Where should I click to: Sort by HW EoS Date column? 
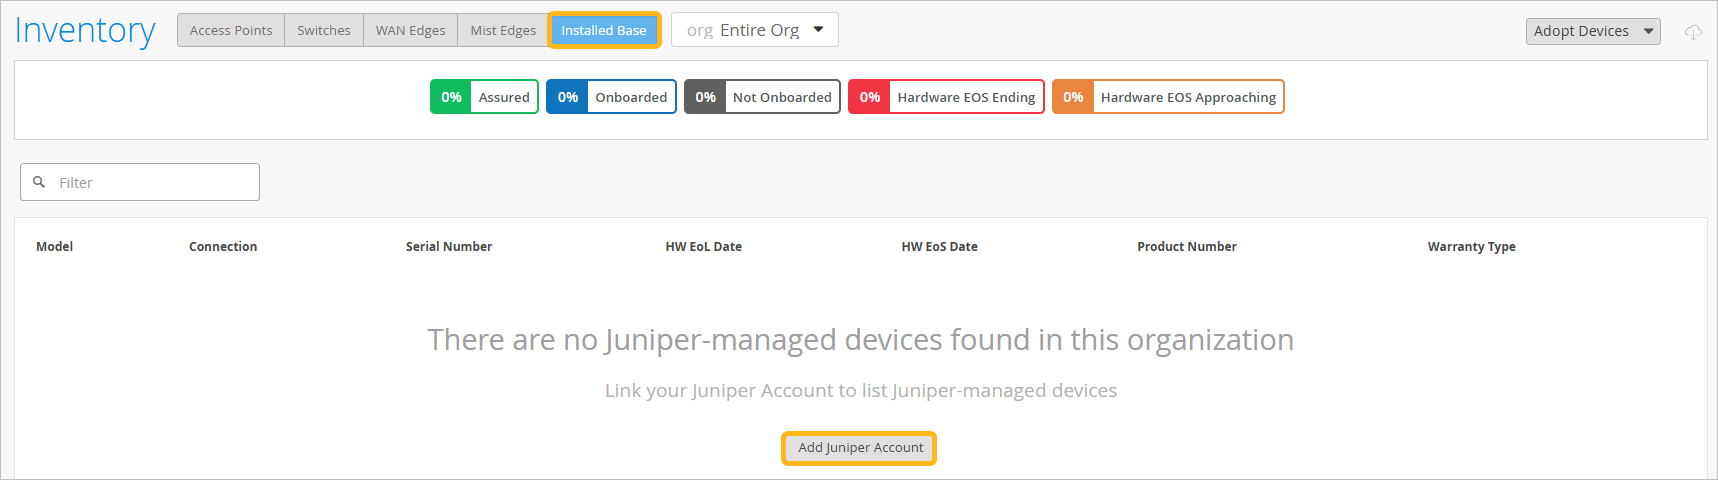[x=940, y=247]
